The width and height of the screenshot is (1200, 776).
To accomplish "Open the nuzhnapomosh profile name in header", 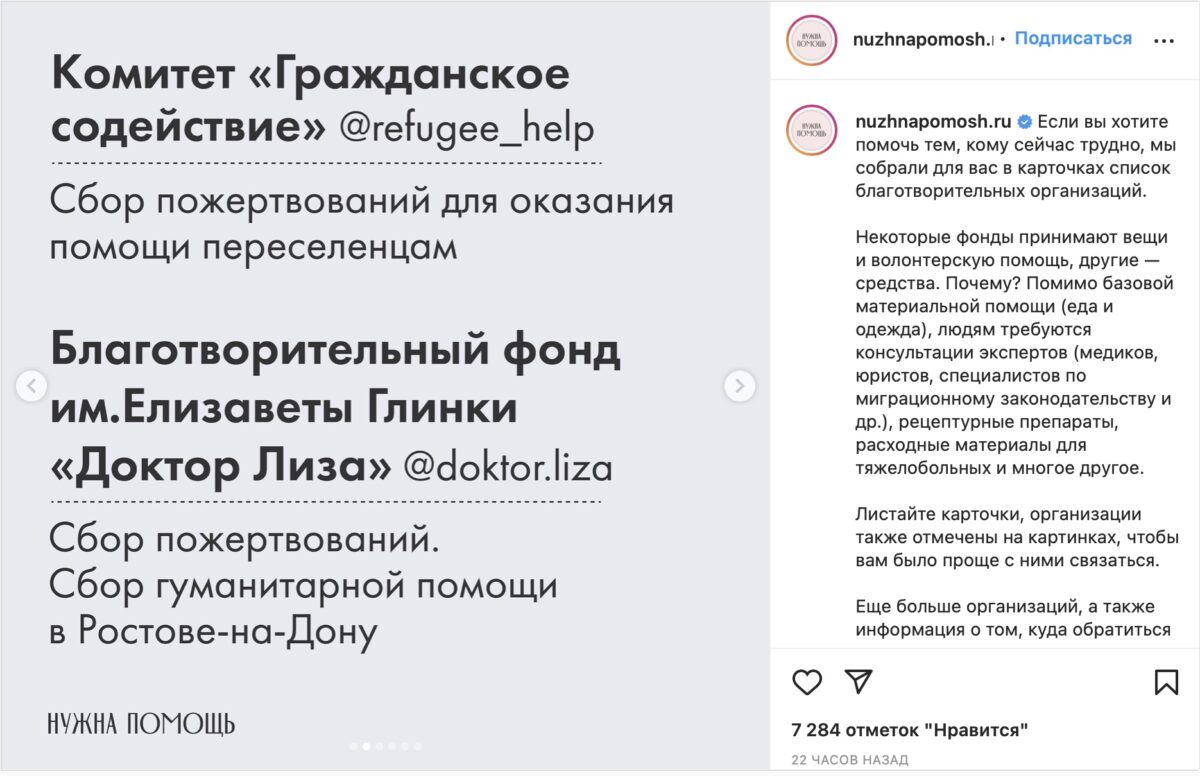I will click(922, 40).
